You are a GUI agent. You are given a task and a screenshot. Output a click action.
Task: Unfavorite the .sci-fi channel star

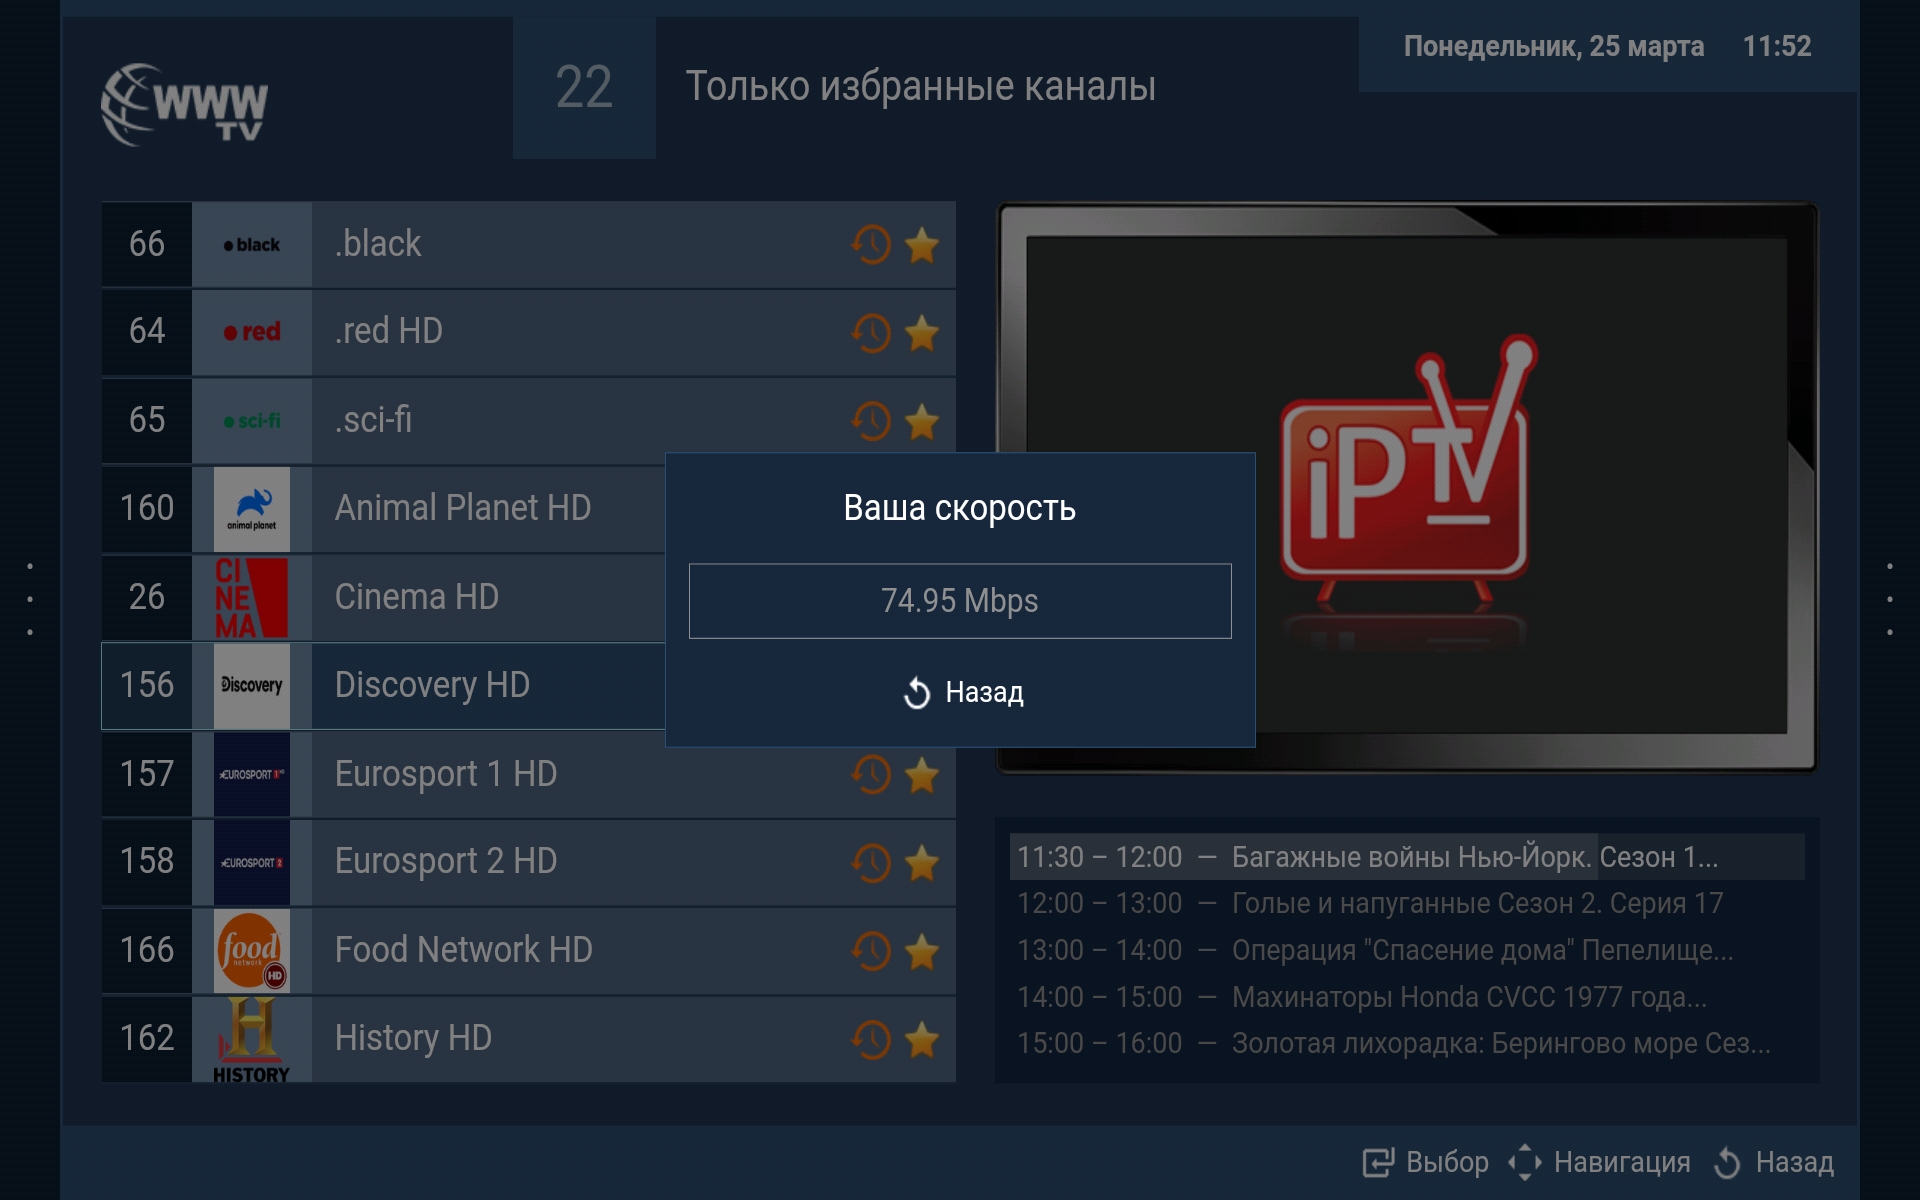point(921,421)
